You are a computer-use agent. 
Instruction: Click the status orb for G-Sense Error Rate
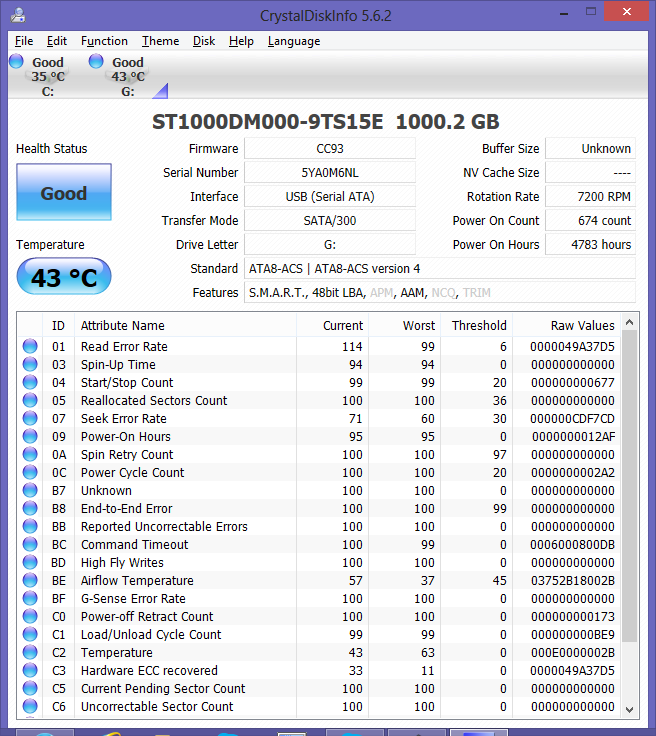point(30,598)
